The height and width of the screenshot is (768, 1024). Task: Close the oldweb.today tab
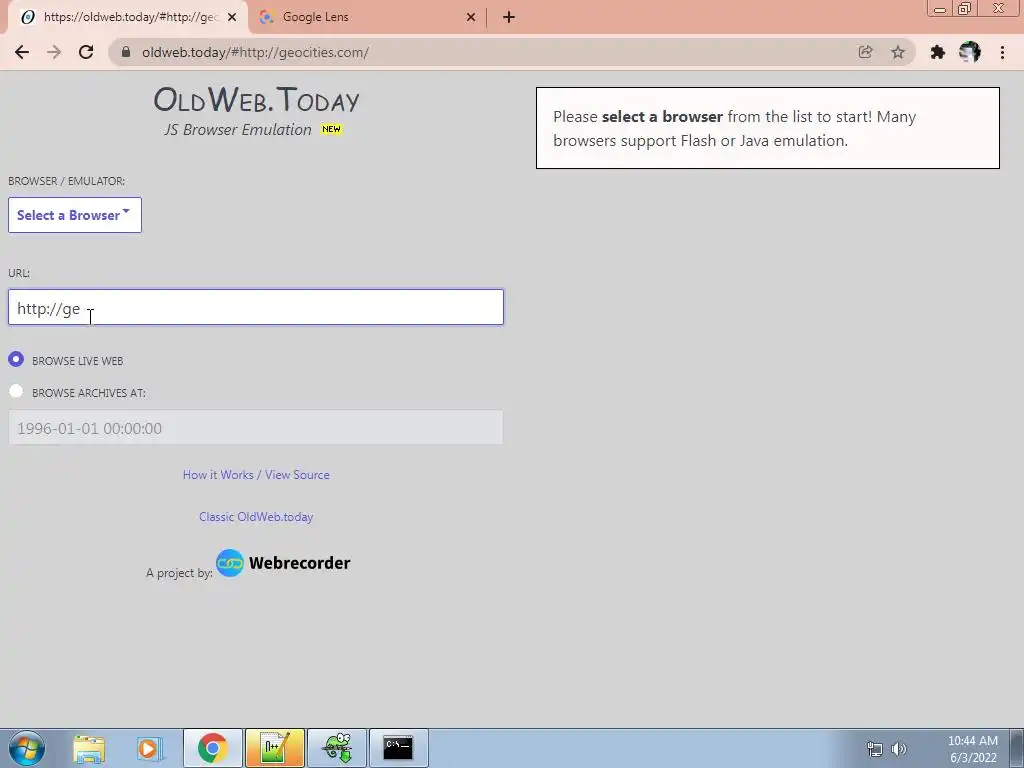point(232,17)
